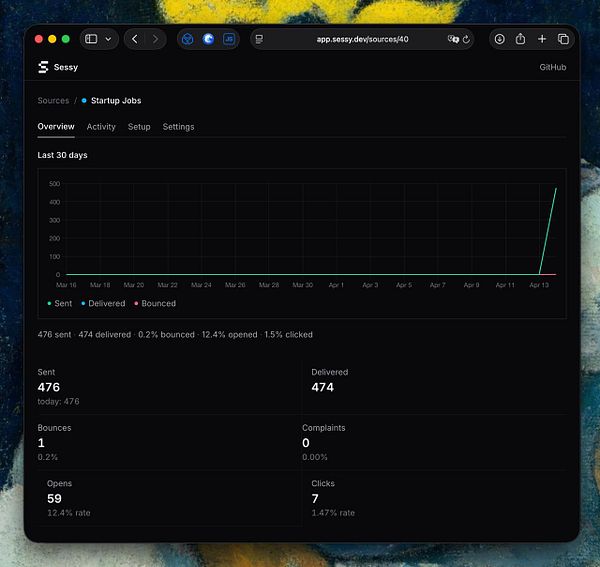Screen dimensions: 600x567
Task: Click the '12.4% rate' text under Opens
Action: [x=69, y=513]
